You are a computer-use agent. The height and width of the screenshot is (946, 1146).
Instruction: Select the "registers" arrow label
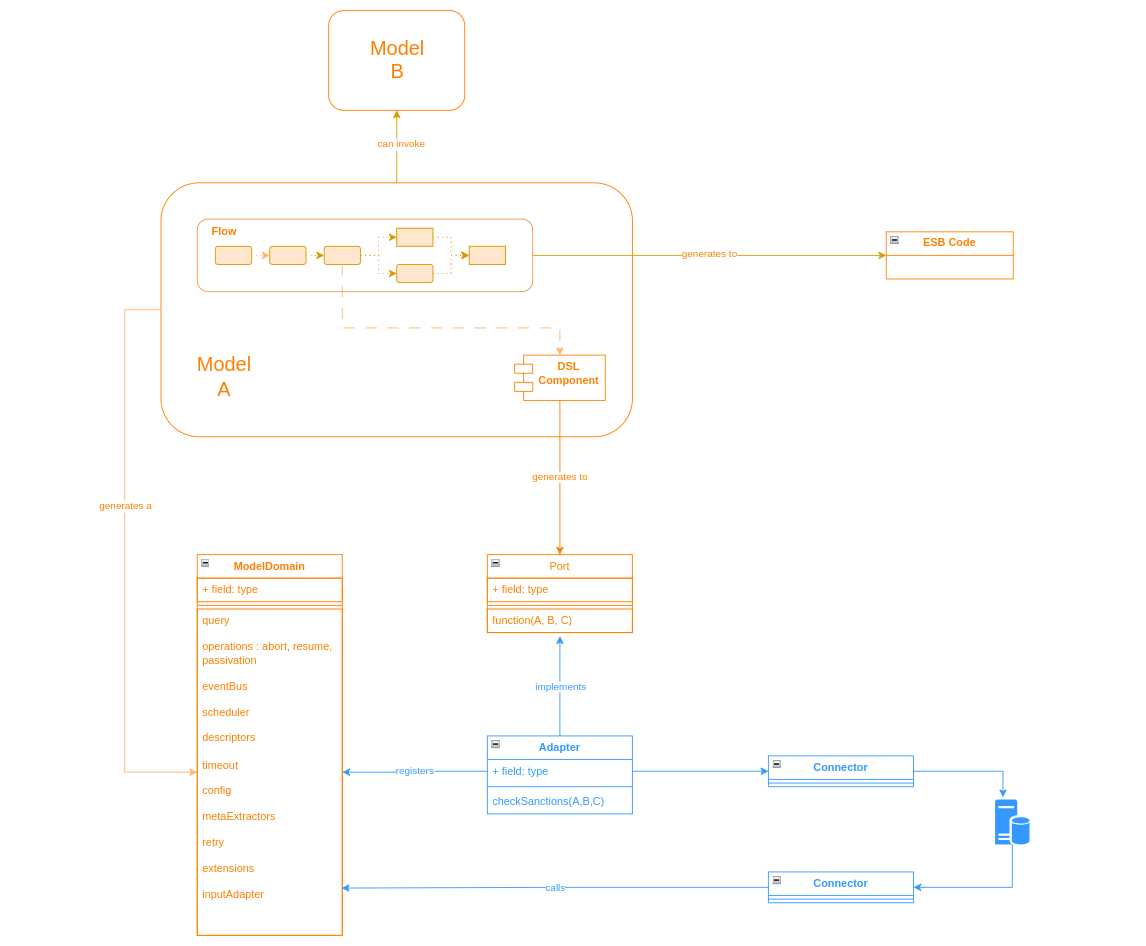pyautogui.click(x=414, y=771)
